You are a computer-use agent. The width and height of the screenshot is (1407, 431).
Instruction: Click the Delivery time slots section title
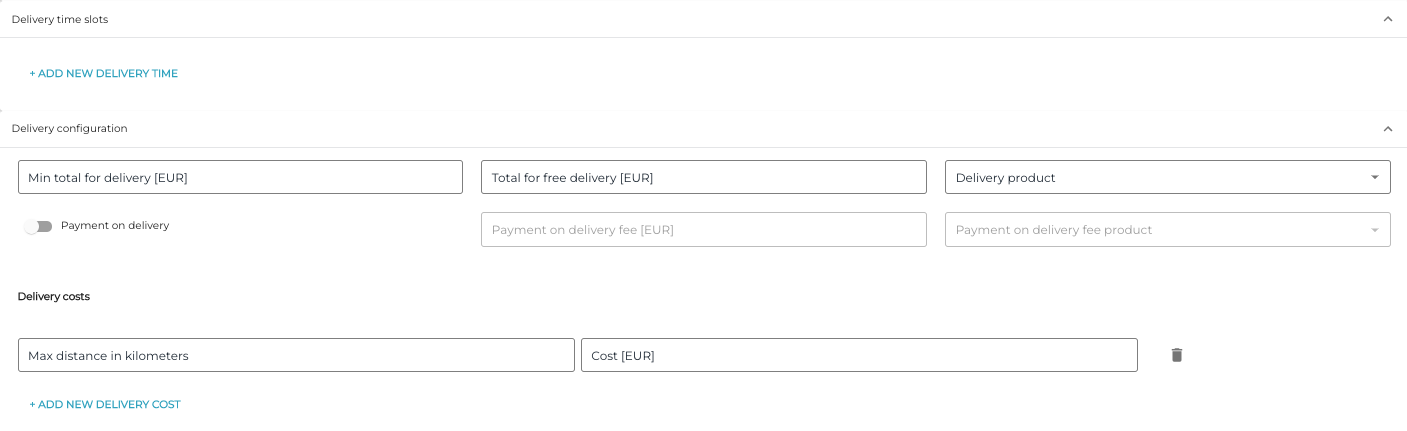click(x=60, y=19)
